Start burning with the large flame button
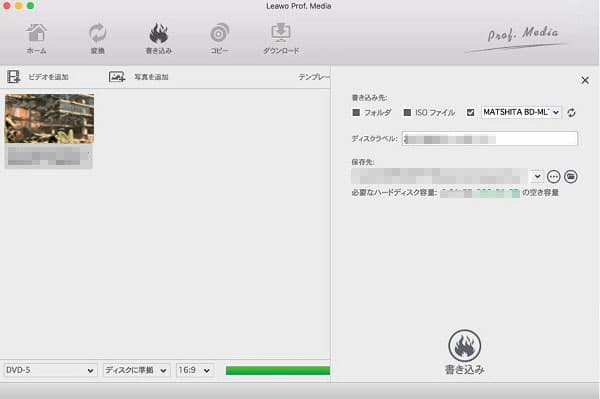The height and width of the screenshot is (399, 600). click(465, 345)
